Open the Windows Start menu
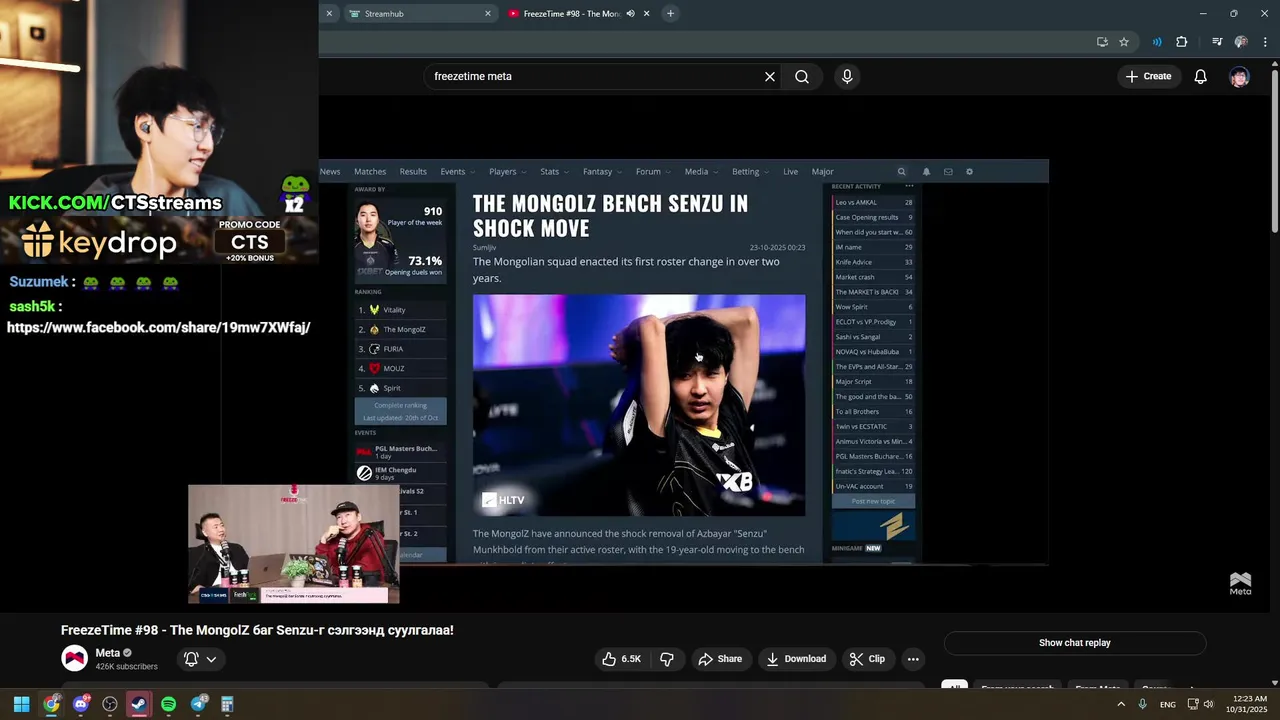The image size is (1280, 720). (x=21, y=704)
